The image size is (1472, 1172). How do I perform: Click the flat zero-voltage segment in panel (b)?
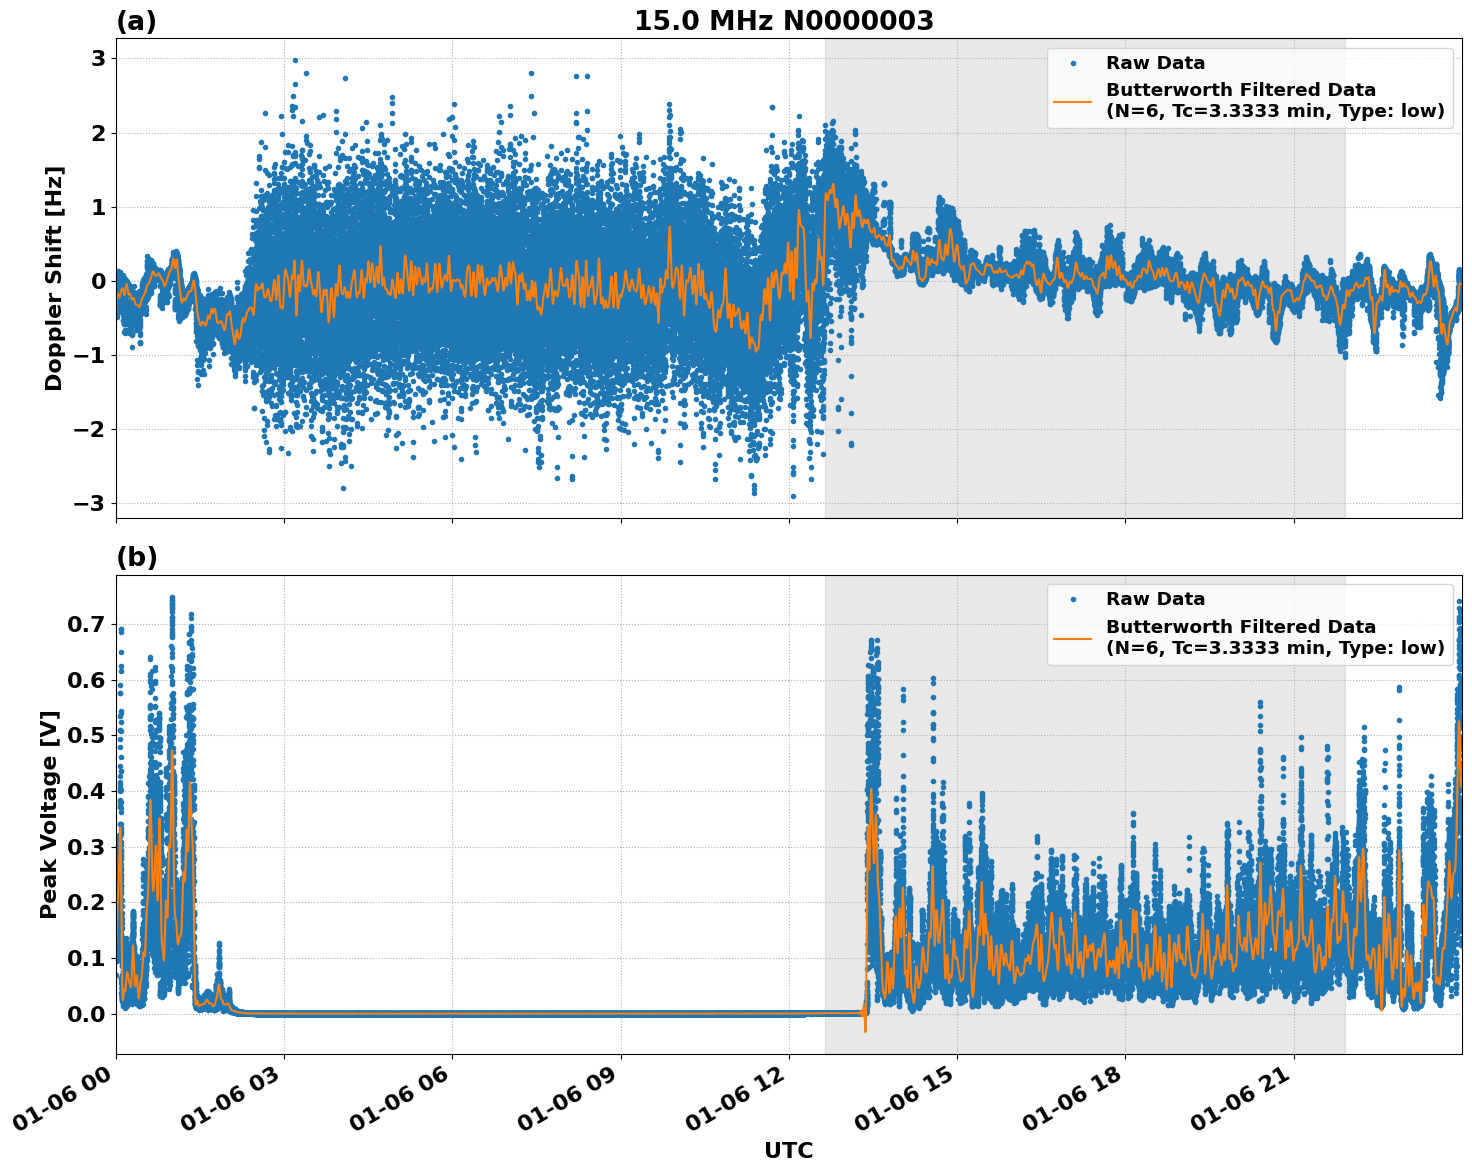(500, 1014)
